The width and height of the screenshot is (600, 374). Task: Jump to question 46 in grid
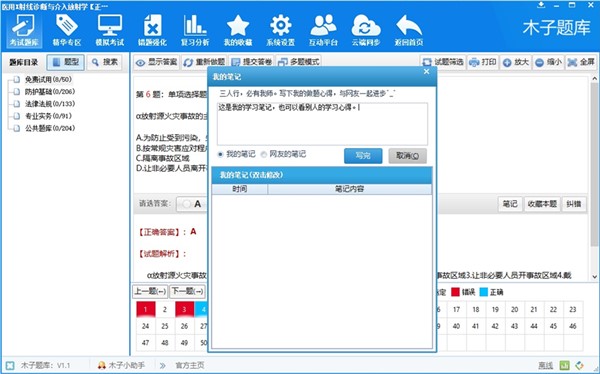[x=573, y=326]
